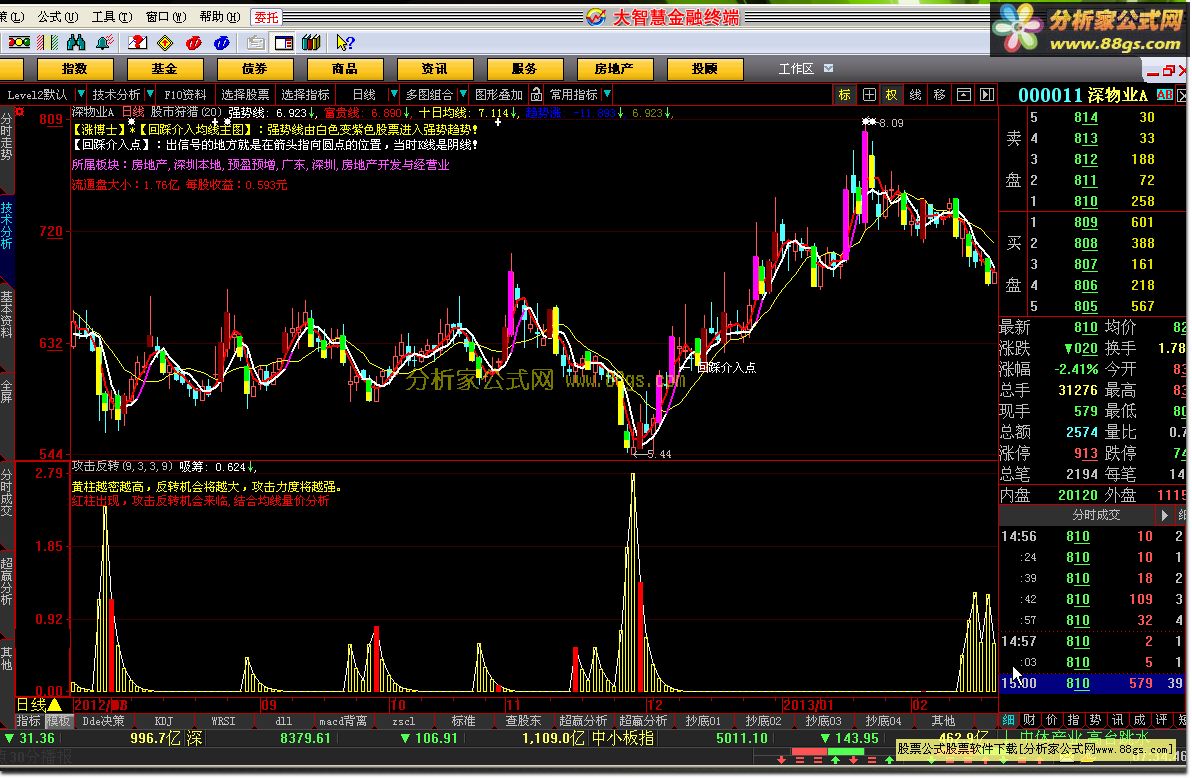Click the blue circular info icon
This screenshot has width=1192, height=778.
coord(222,43)
